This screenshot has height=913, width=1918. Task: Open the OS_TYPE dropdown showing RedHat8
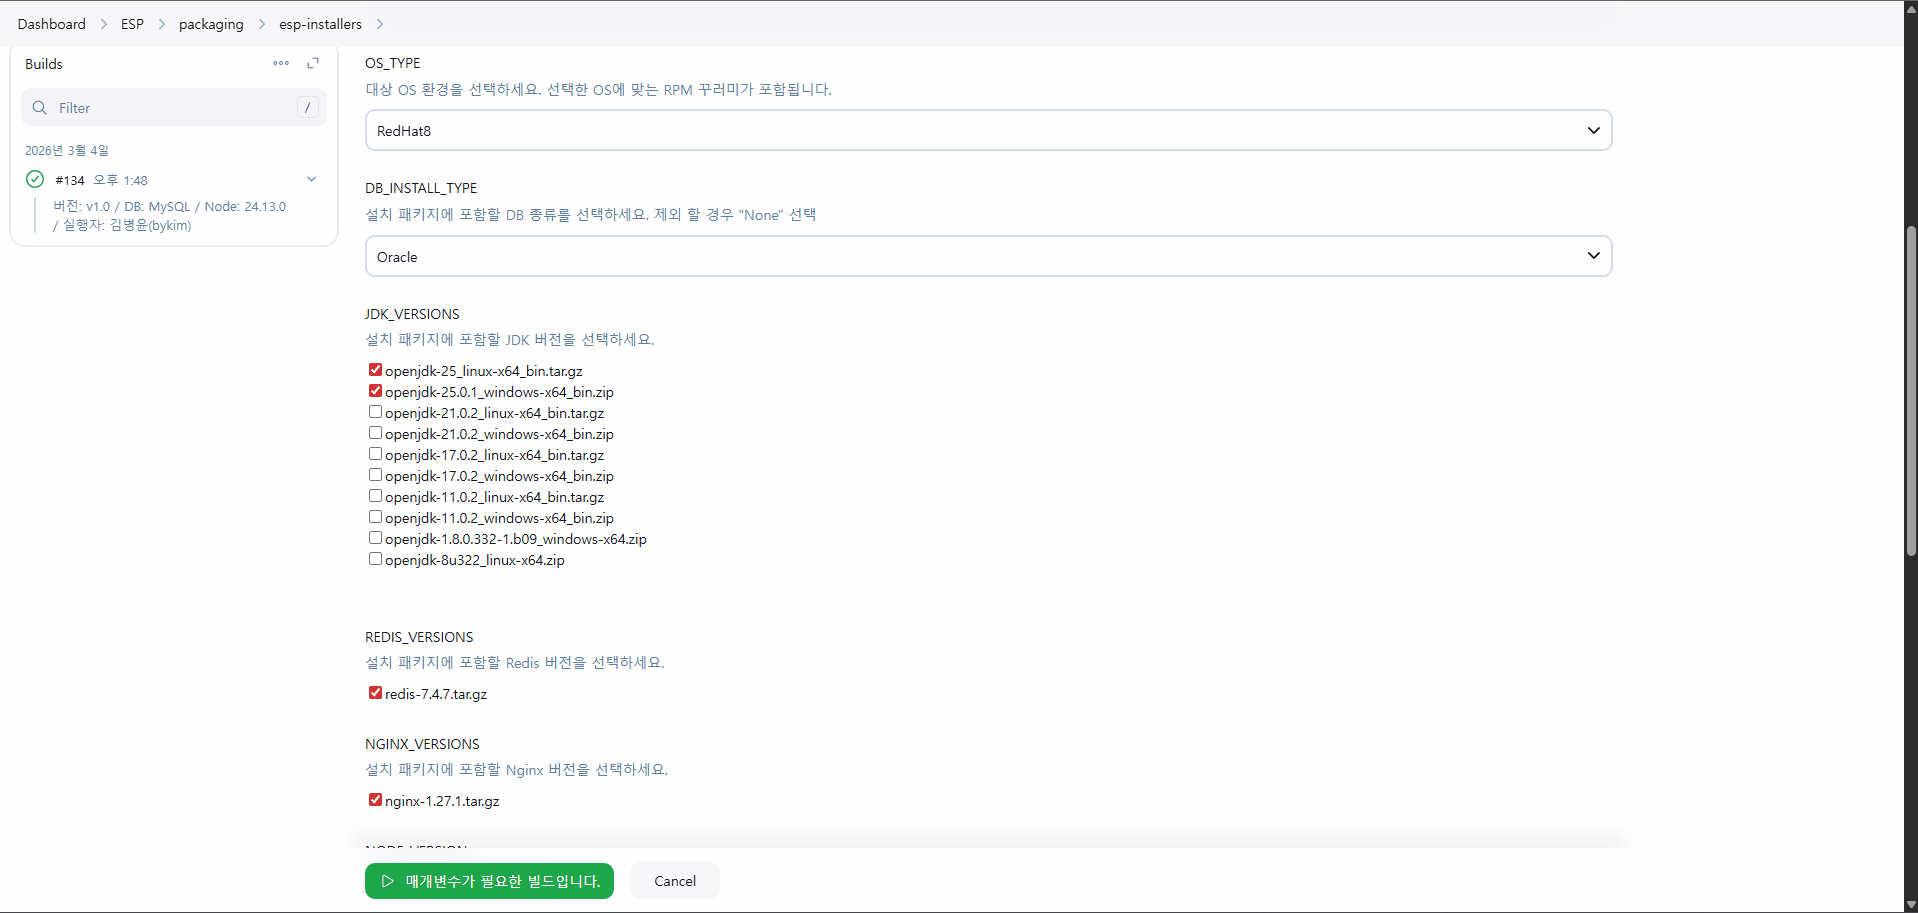(988, 130)
